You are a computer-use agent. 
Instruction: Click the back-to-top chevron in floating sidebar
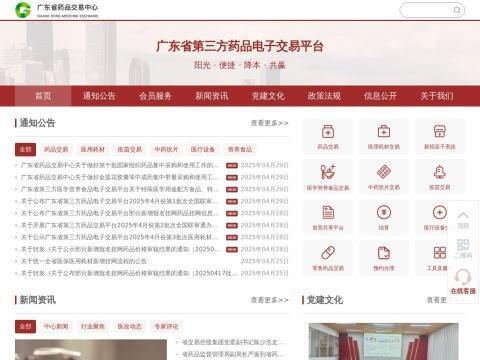coord(463,215)
